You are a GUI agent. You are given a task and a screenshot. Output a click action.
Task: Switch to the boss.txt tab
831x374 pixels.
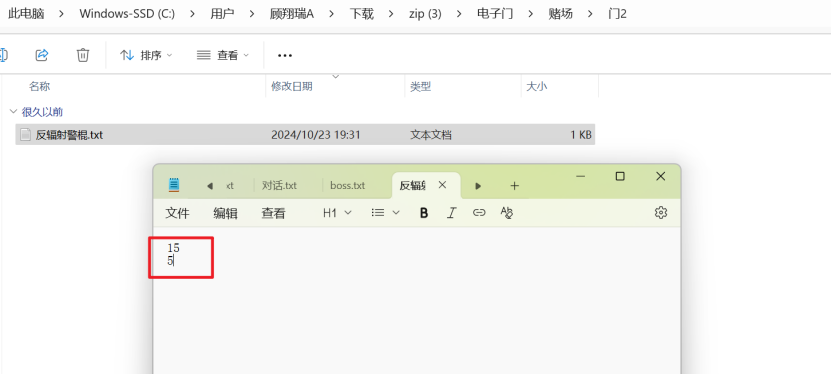(348, 185)
